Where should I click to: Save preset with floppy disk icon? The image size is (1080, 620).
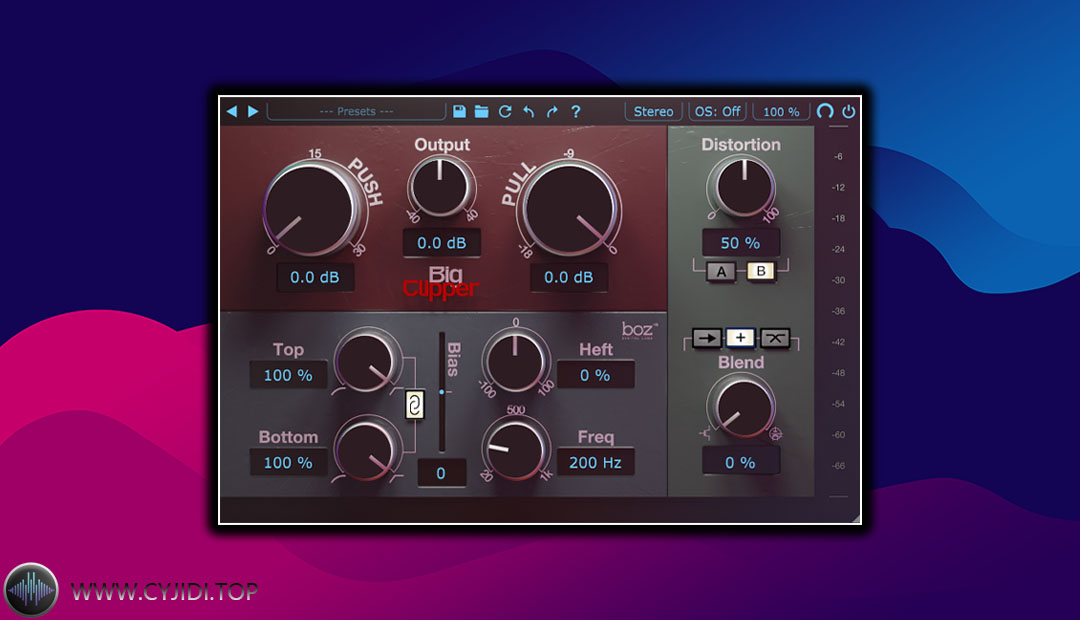click(459, 112)
